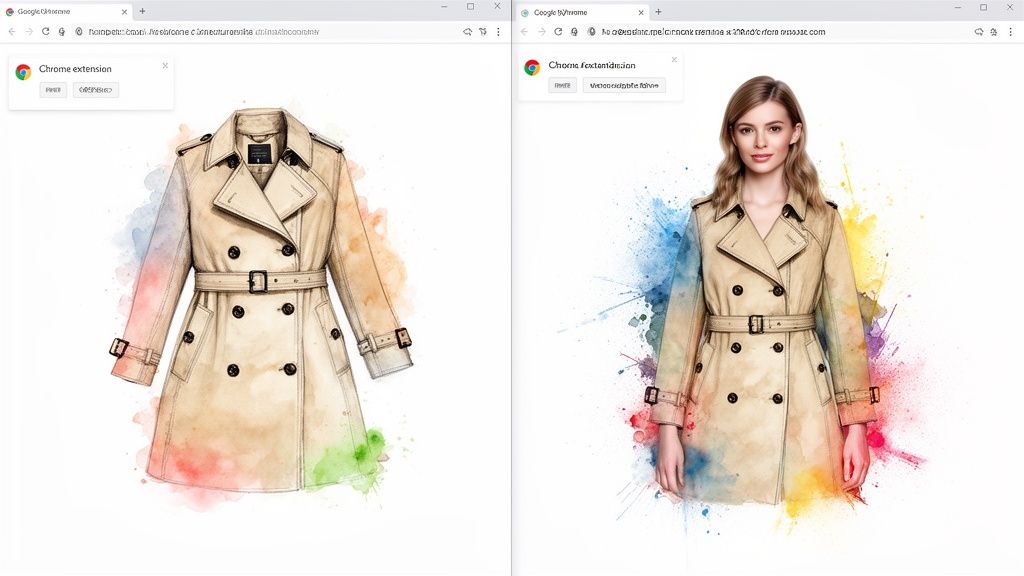Image resolution: width=1024 pixels, height=576 pixels.
Task: Click the cloud toolbar icon in left window
Action: [x=468, y=31]
